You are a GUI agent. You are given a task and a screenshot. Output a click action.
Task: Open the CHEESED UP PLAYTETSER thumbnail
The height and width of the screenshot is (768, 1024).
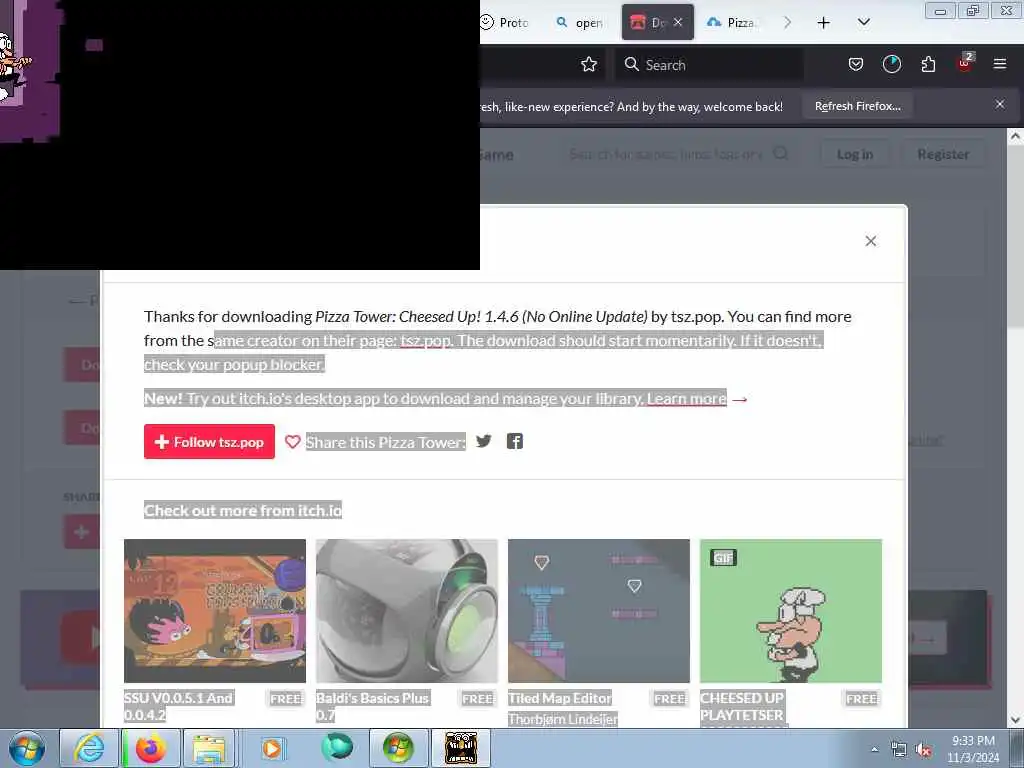[x=791, y=611]
